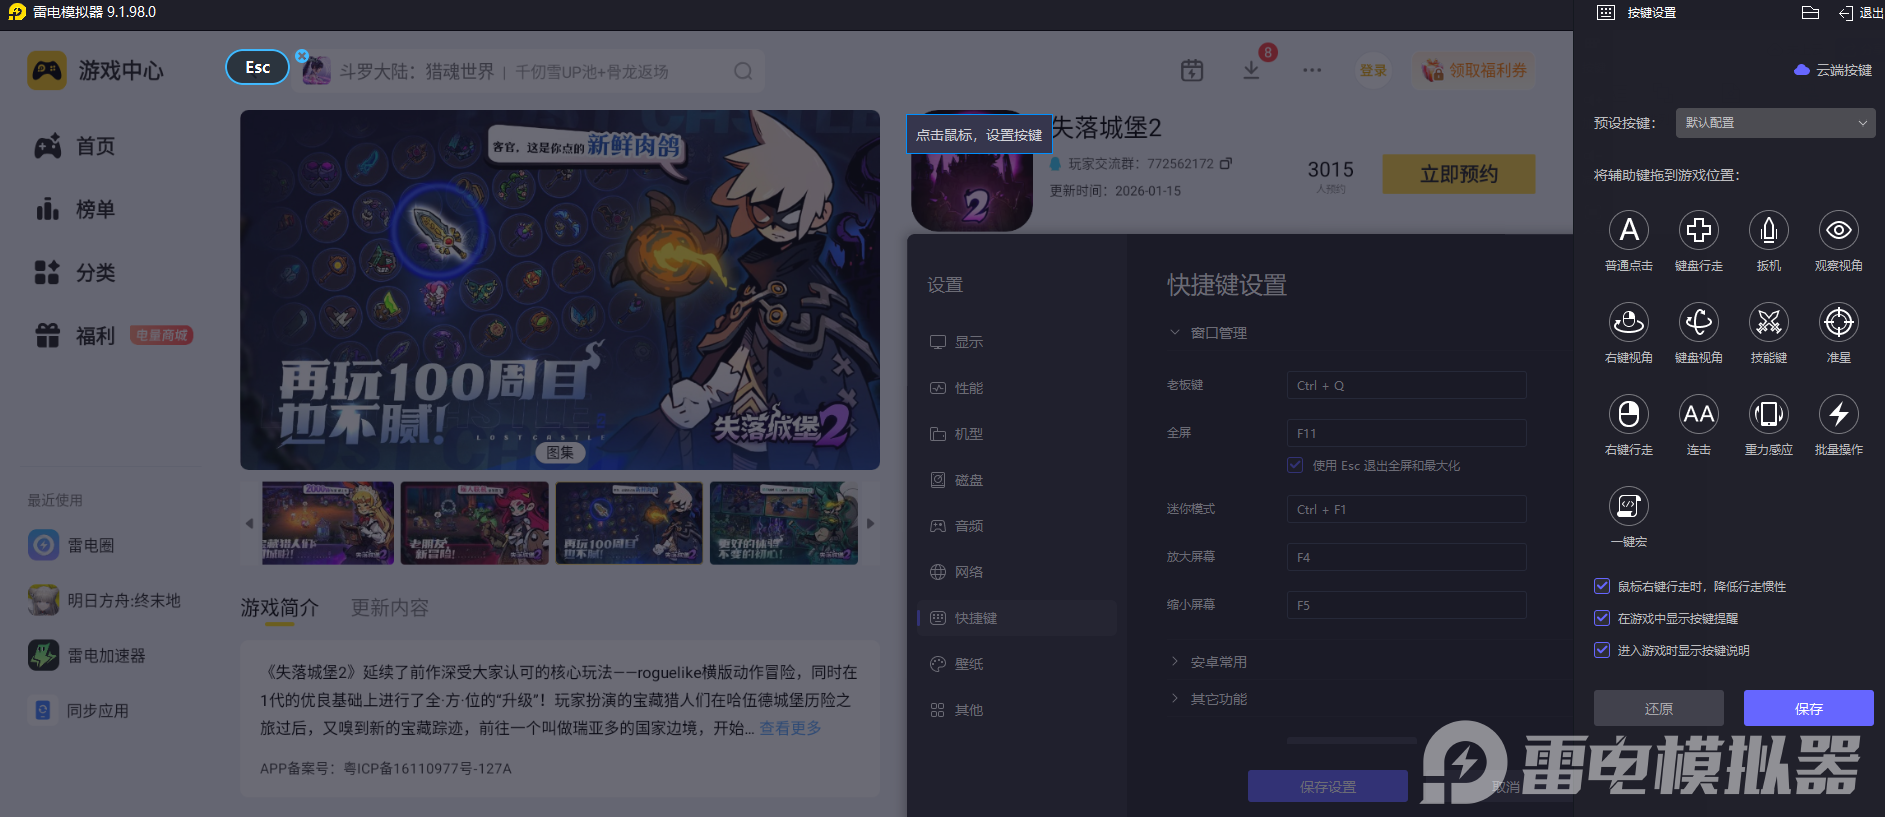The width and height of the screenshot is (1885, 817).
Task: Click the 登录 login button
Action: 1373,70
